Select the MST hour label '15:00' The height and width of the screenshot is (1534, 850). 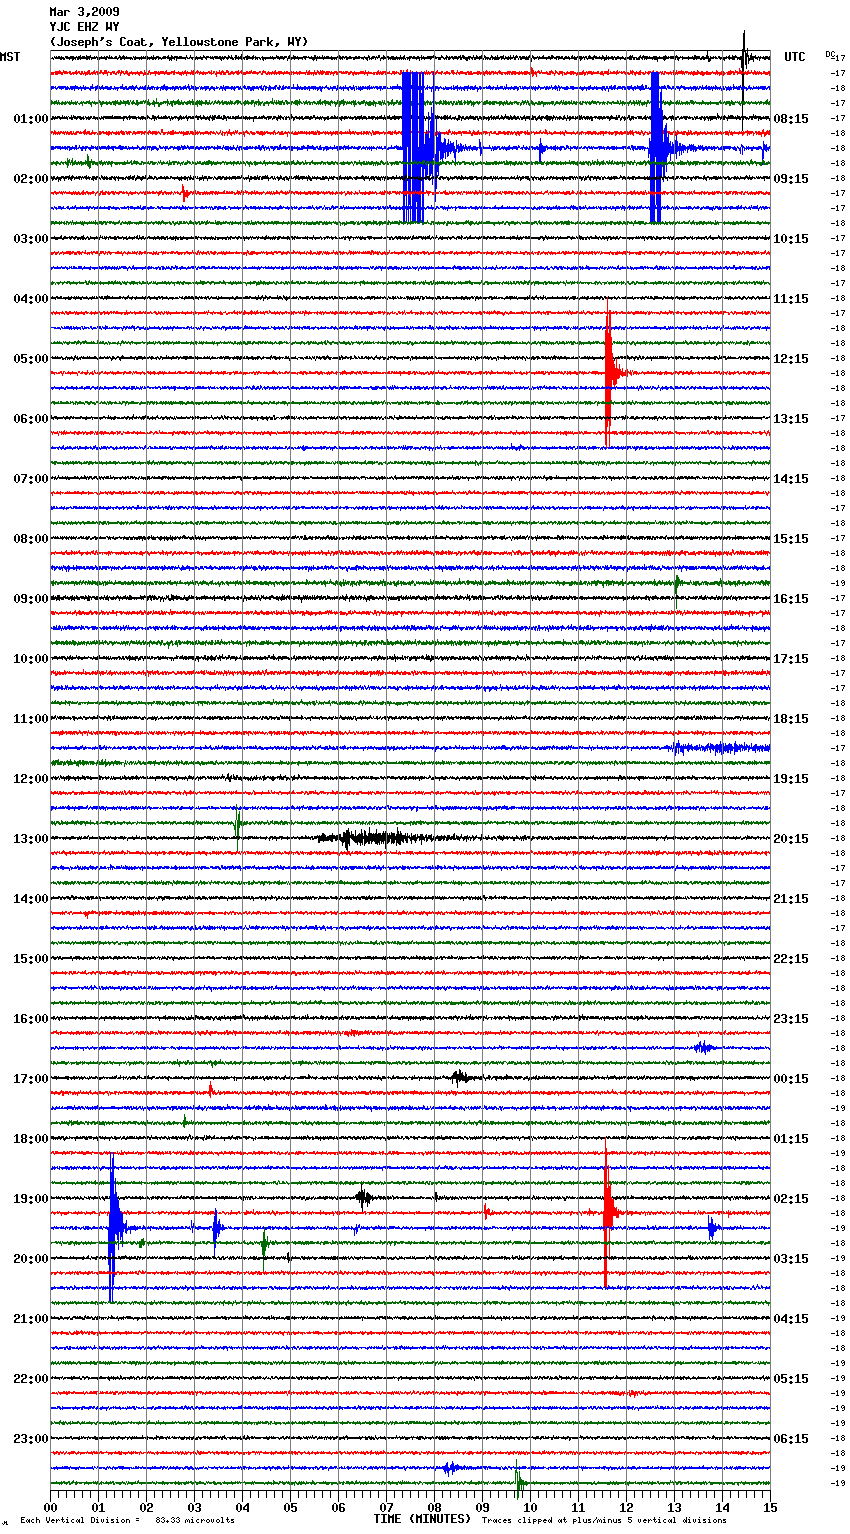tap(31, 959)
